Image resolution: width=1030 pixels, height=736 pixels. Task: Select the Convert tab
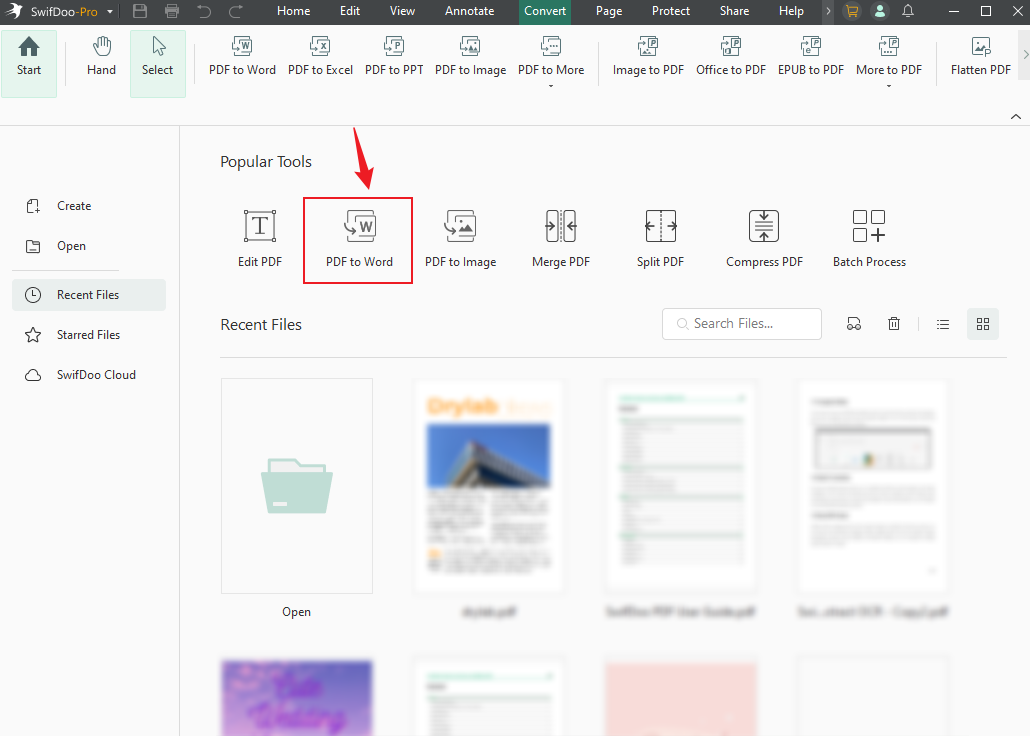(x=545, y=11)
